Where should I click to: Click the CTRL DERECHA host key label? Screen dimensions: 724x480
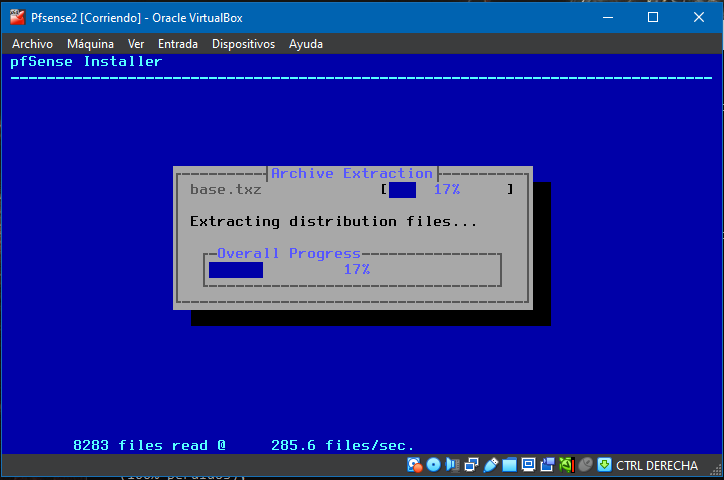pos(657,465)
